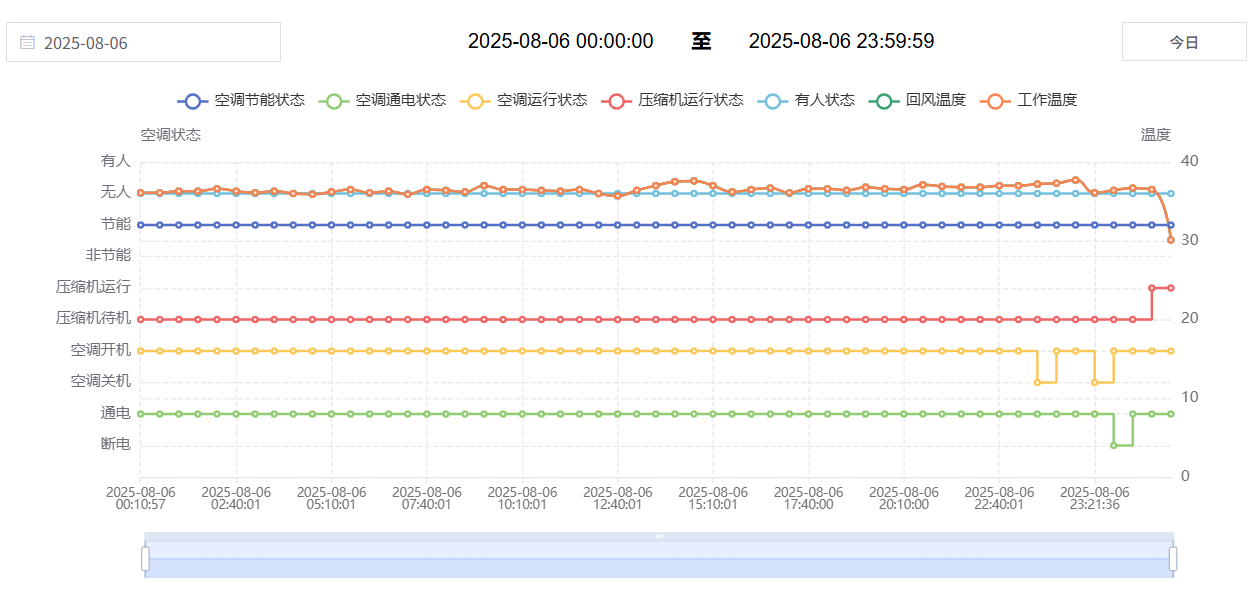
Task: Click the 空调关机 y-axis label
Action: tap(101, 381)
